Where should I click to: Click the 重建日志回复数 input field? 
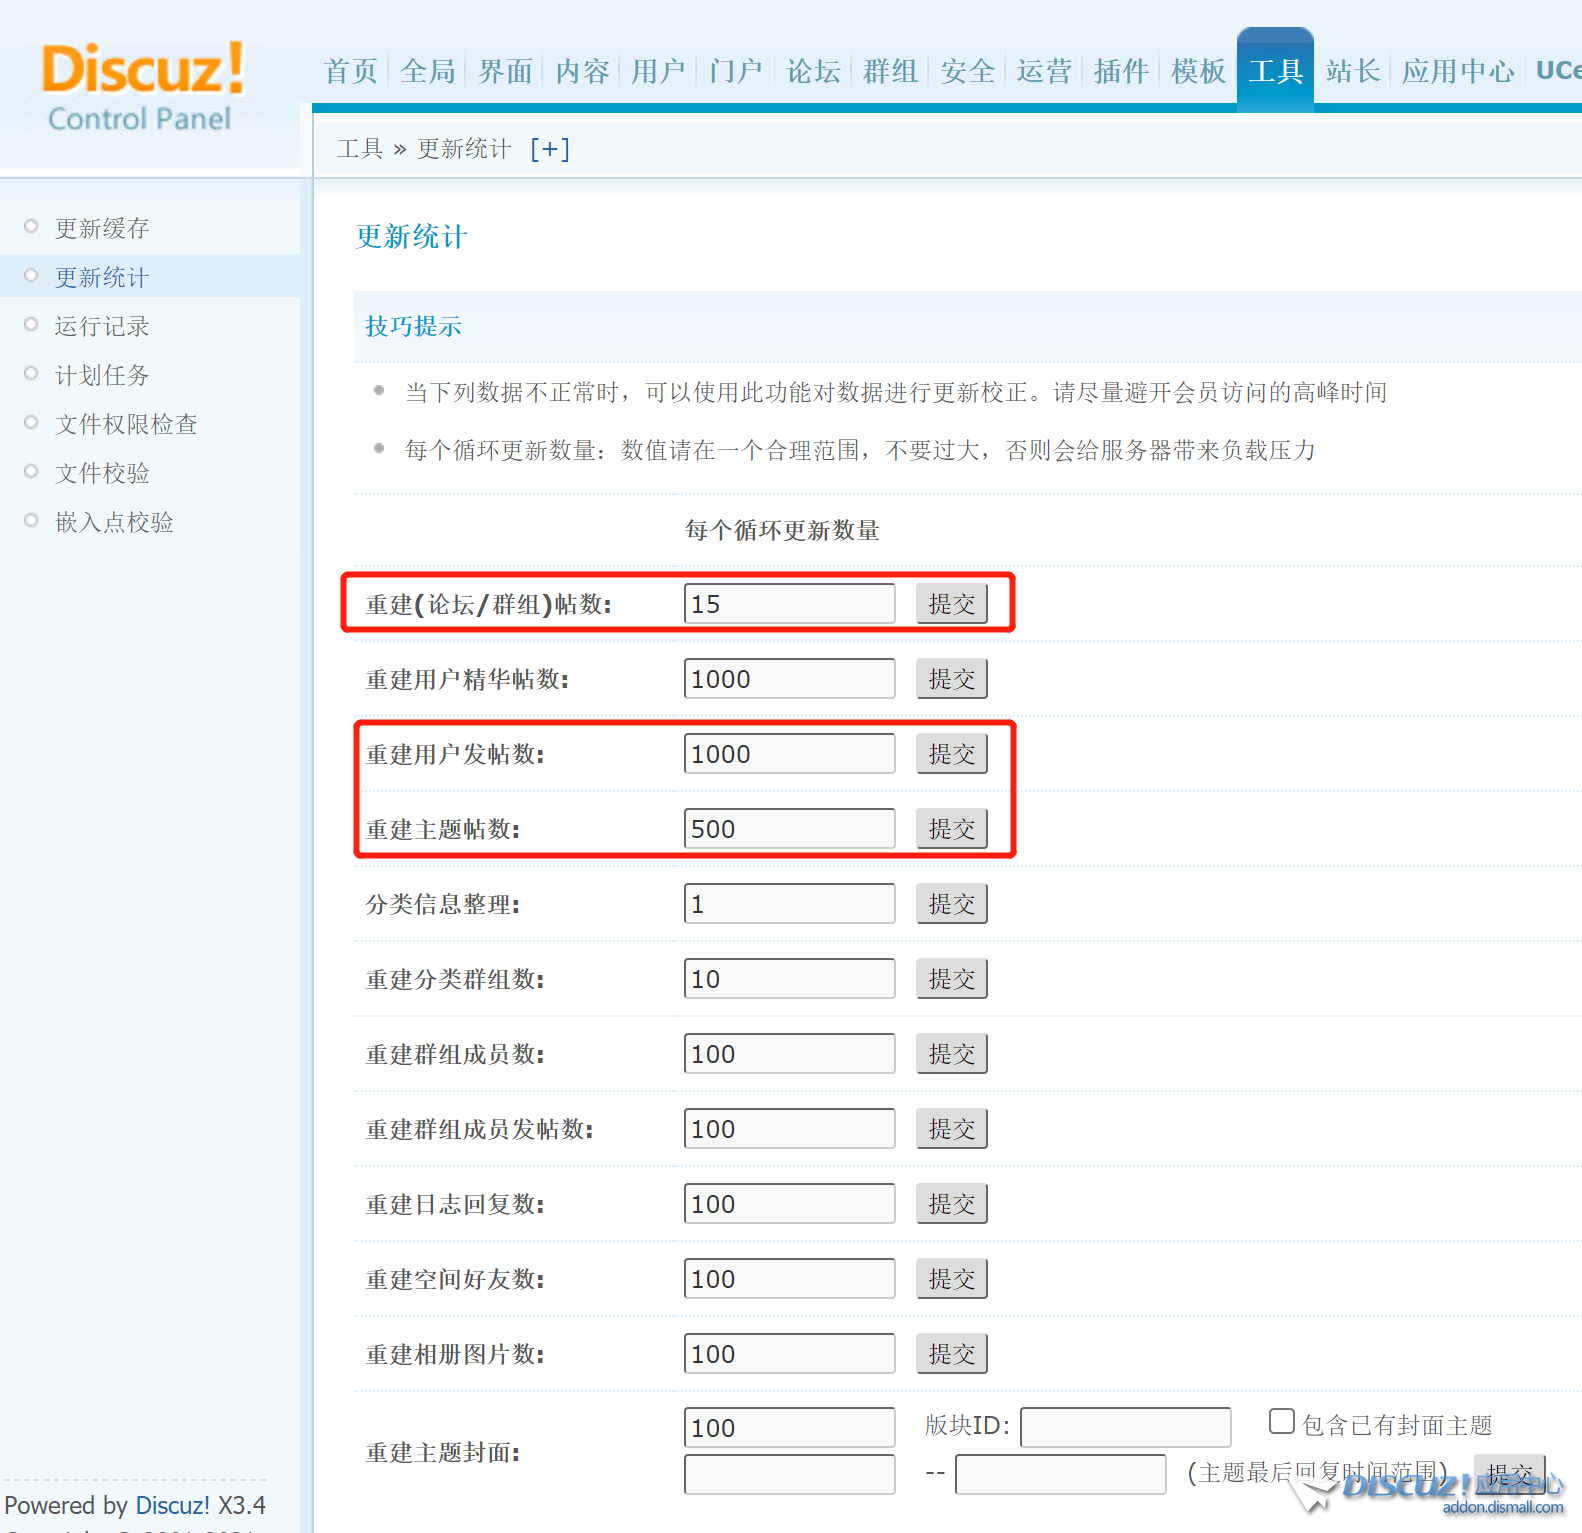pos(789,1204)
